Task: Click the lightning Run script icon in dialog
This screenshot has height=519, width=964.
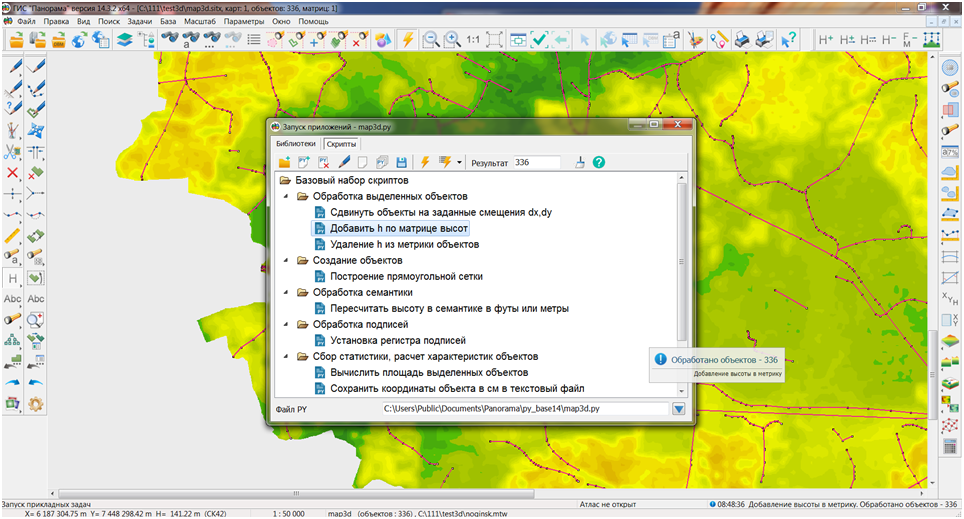Action: pos(424,162)
